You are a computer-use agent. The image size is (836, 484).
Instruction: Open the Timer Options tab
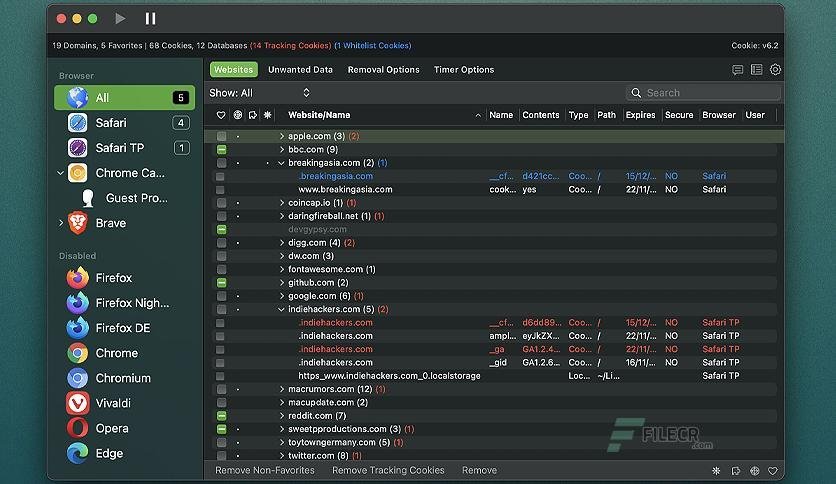[x=463, y=70]
